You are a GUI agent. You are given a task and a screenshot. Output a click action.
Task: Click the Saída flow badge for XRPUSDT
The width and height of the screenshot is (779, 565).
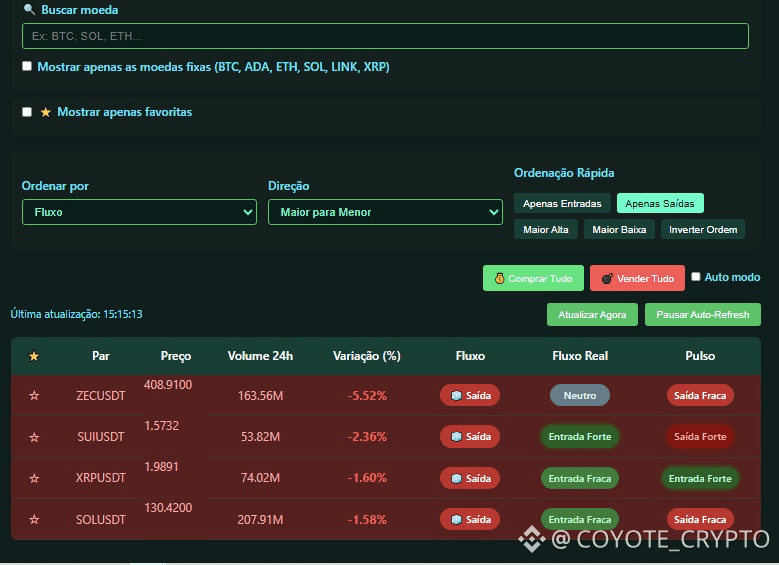(x=470, y=478)
